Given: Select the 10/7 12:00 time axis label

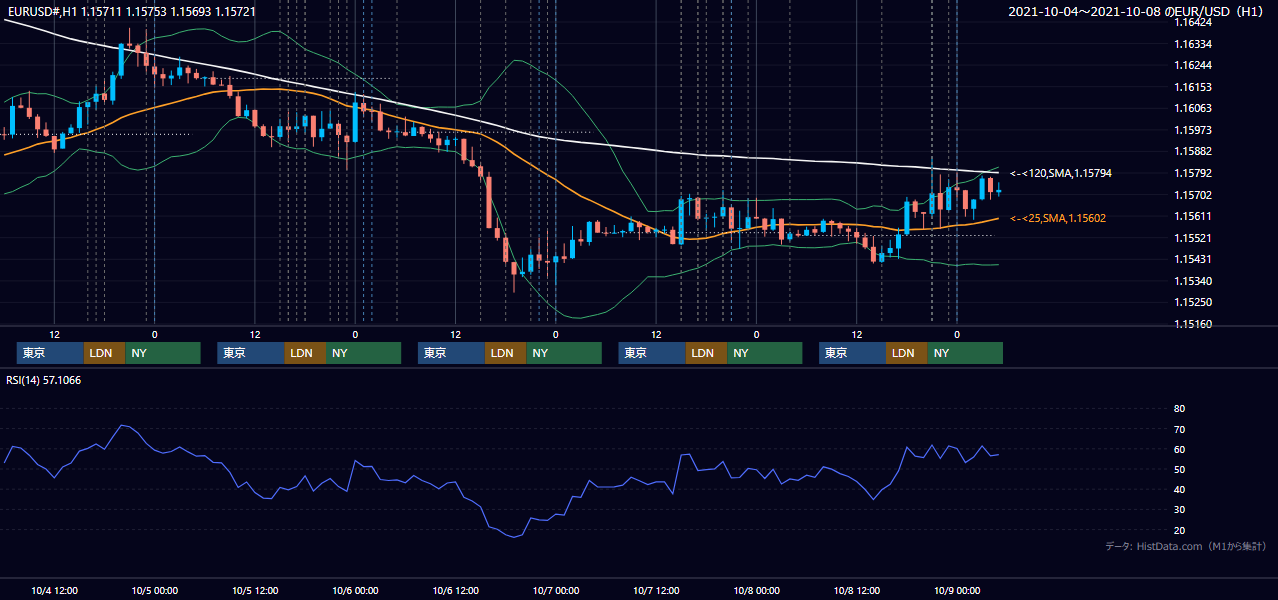Looking at the screenshot, I should tap(656, 591).
